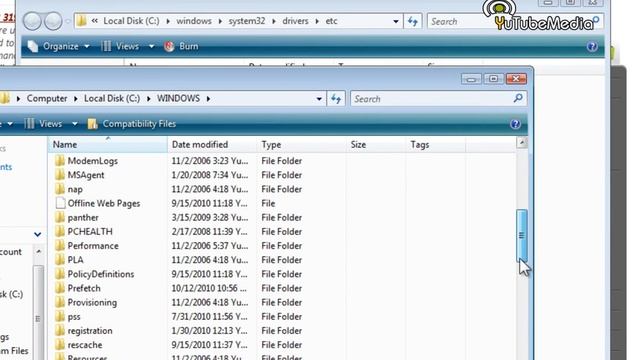640x360 pixels.
Task: Click the help icon in the WINDOWS window toolbar
Action: [515, 124]
